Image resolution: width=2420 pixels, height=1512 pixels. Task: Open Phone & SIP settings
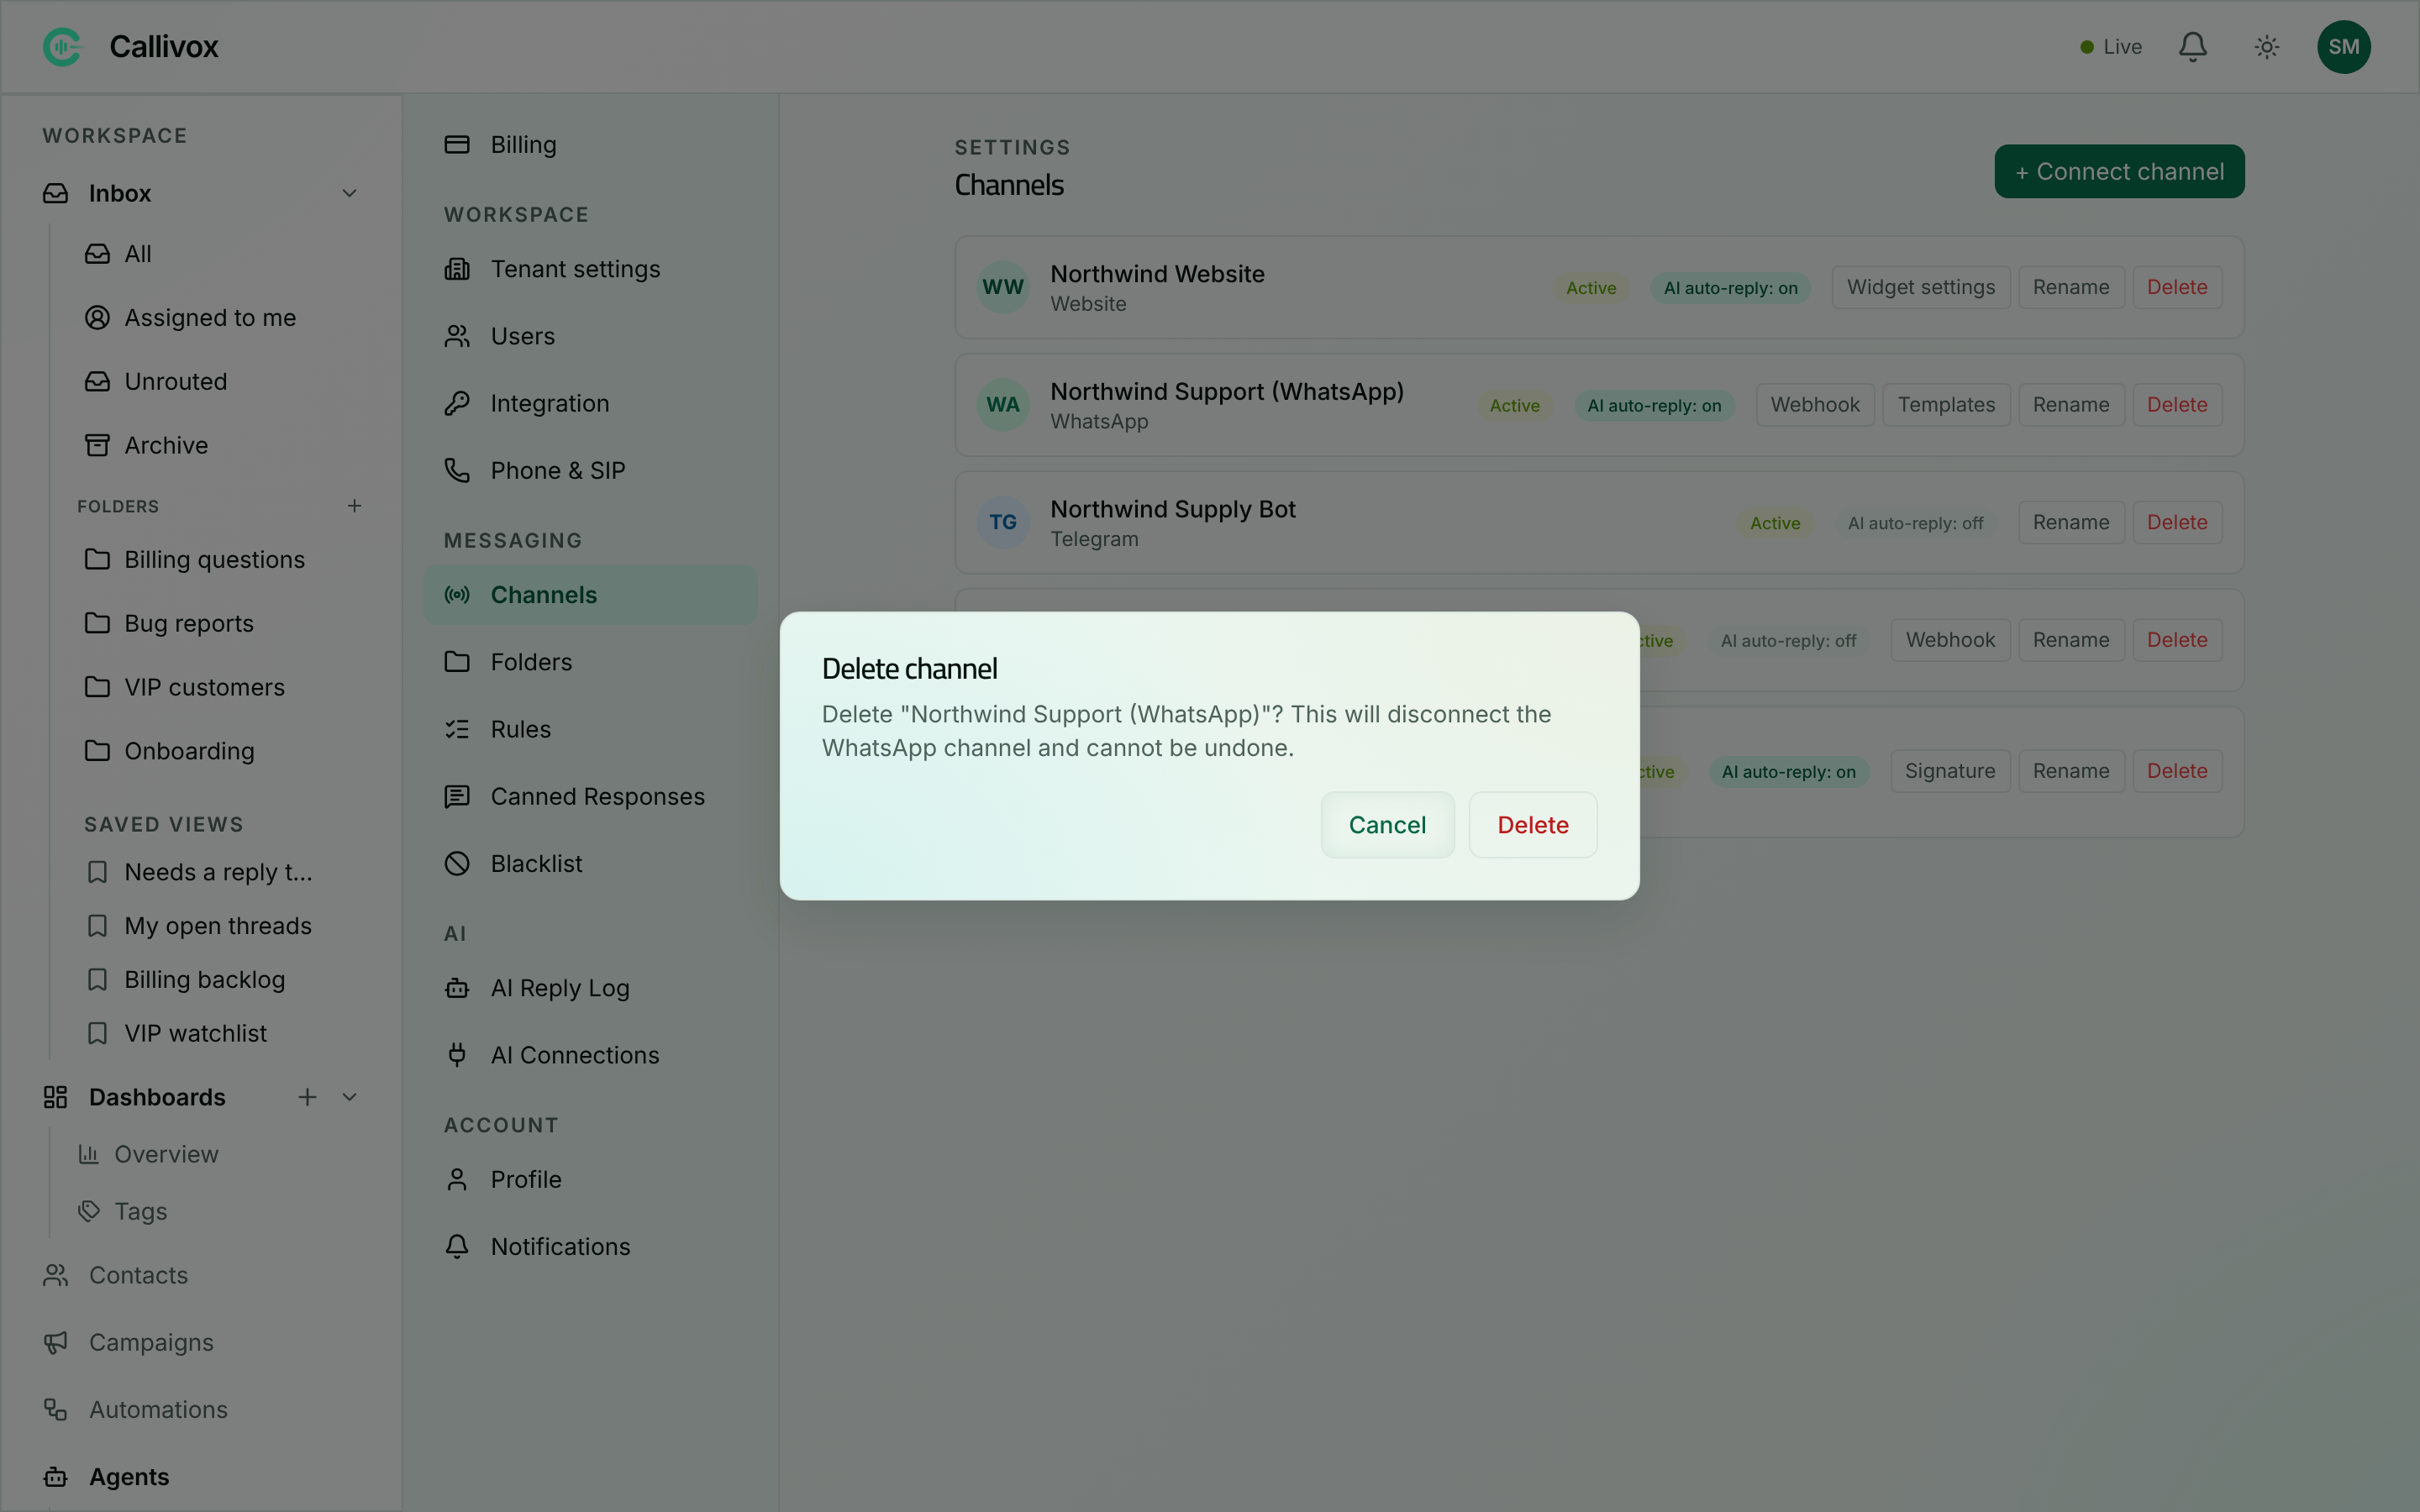(590, 470)
